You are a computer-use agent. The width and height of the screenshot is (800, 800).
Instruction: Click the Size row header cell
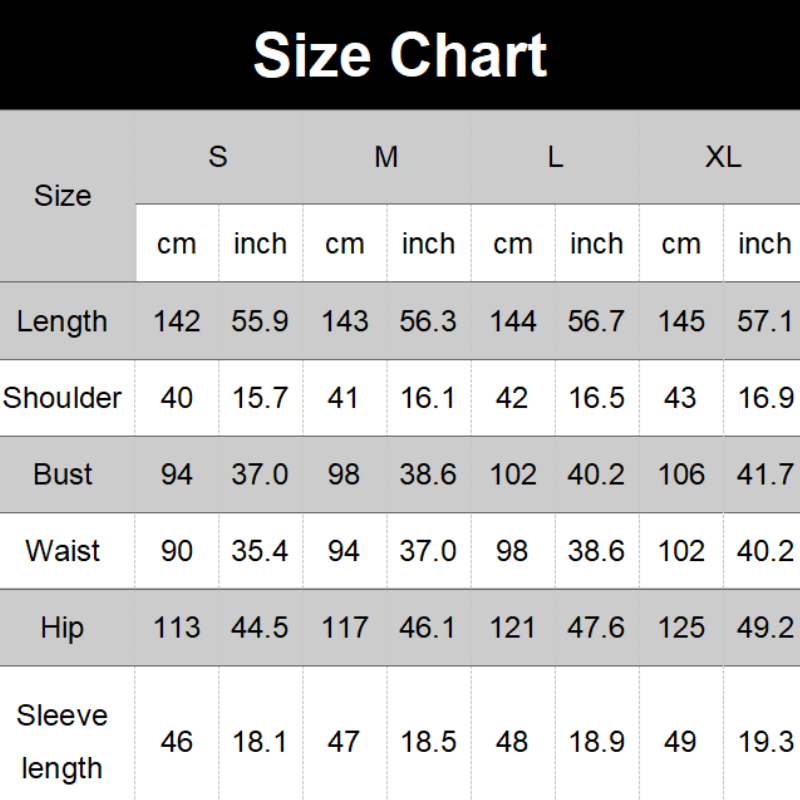[x=63, y=195]
